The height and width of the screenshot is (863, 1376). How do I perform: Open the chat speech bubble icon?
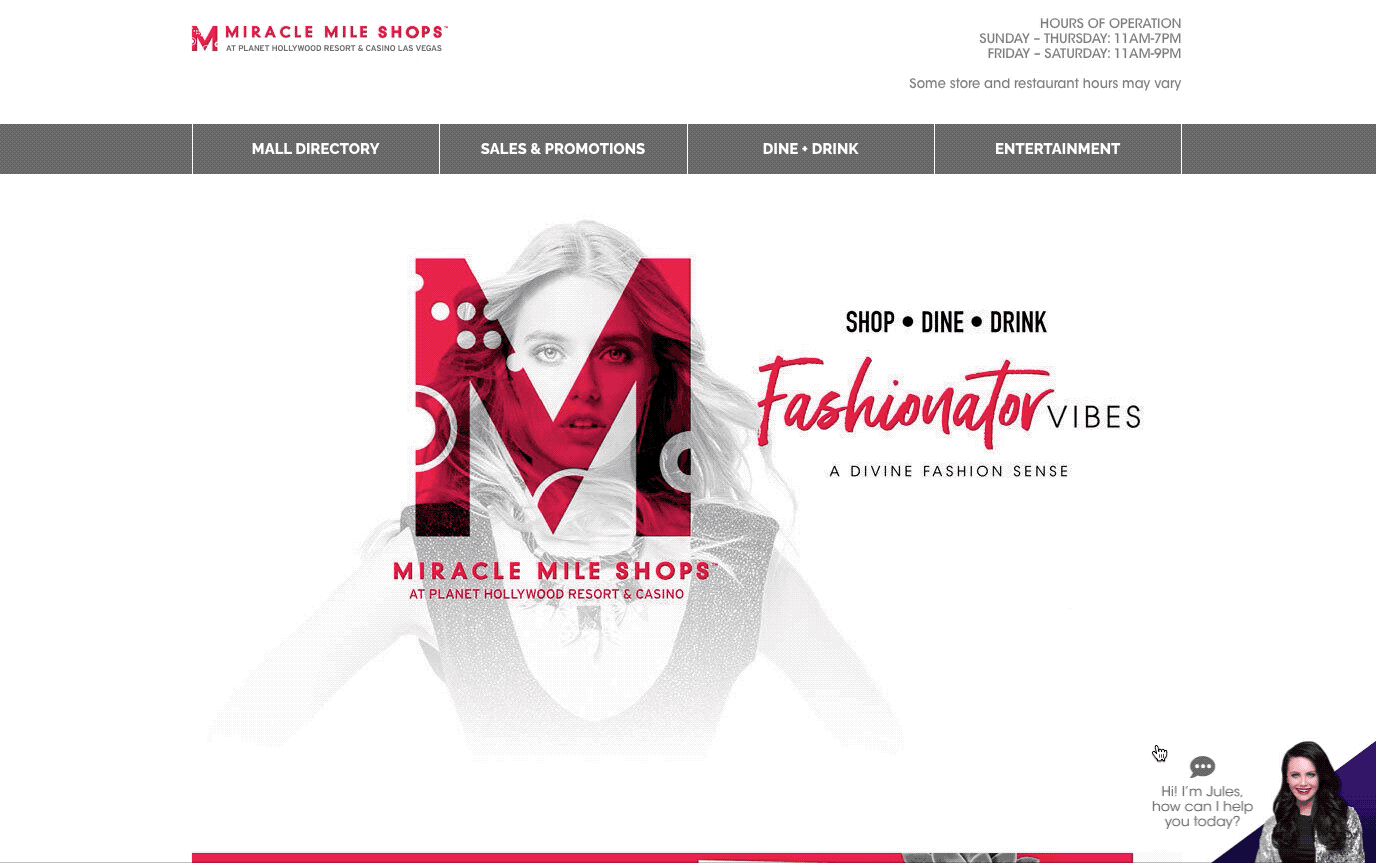(1202, 767)
